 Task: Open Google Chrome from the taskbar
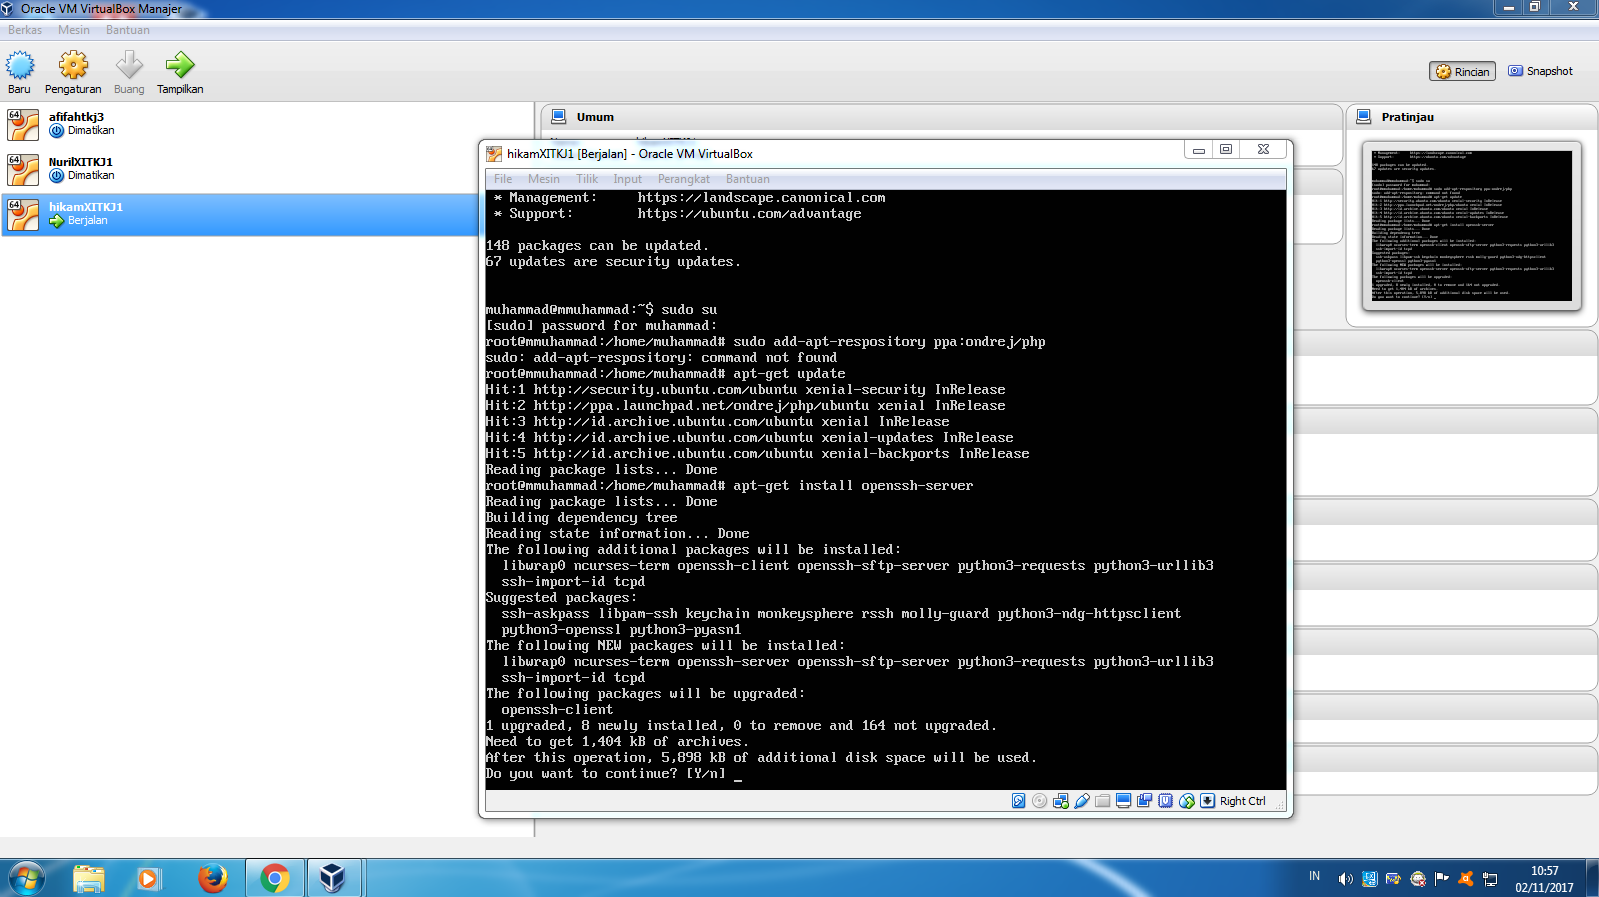coord(274,878)
